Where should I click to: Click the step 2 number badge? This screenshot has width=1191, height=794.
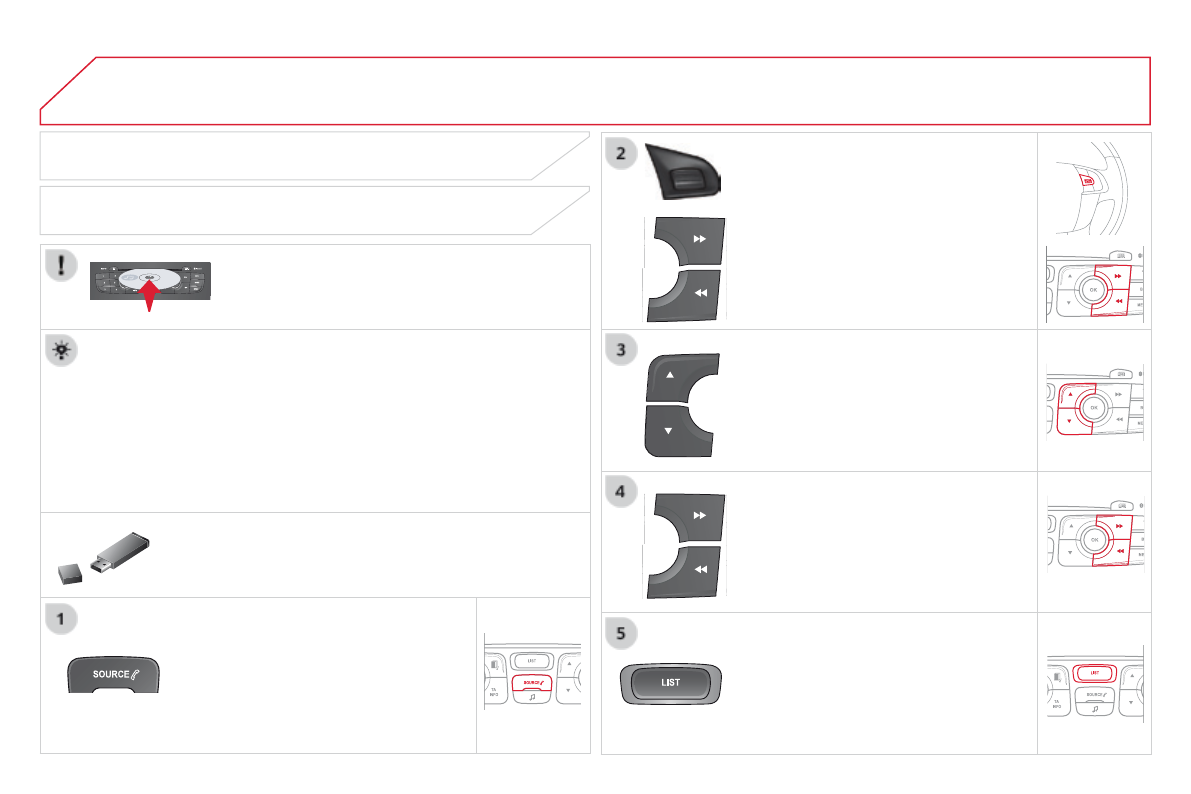(622, 154)
